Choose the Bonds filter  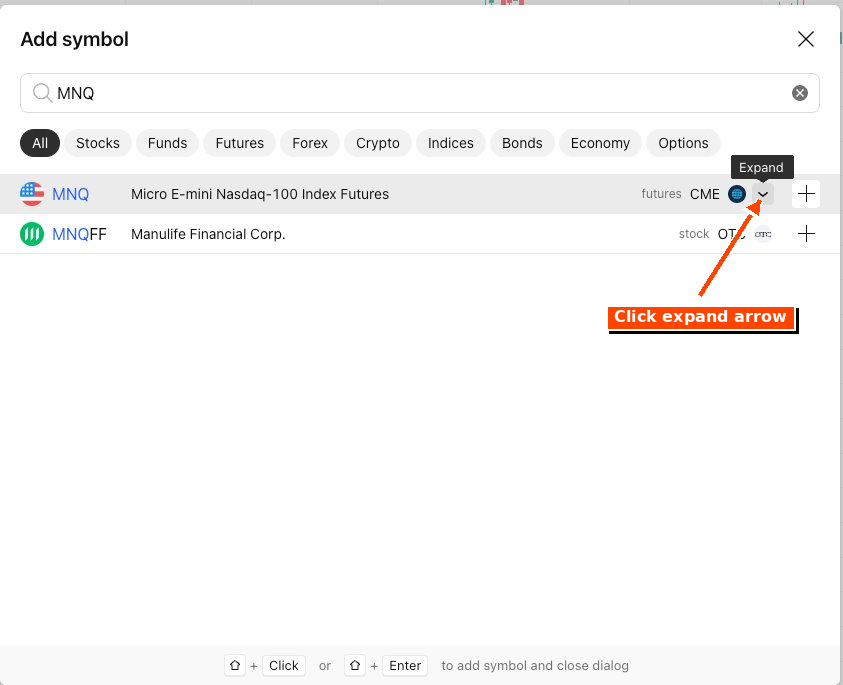pyautogui.click(x=522, y=143)
